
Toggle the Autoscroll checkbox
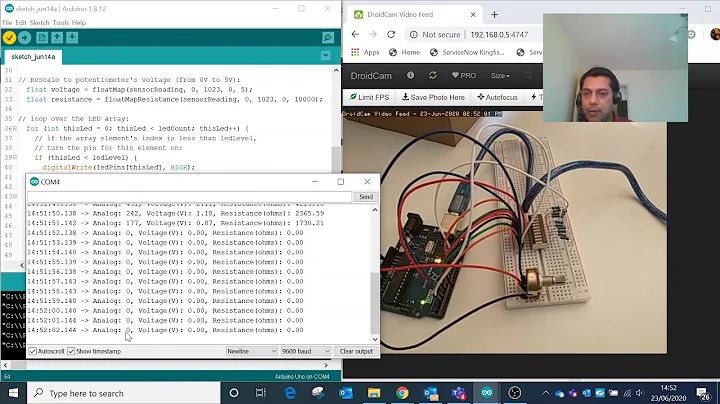pos(33,351)
